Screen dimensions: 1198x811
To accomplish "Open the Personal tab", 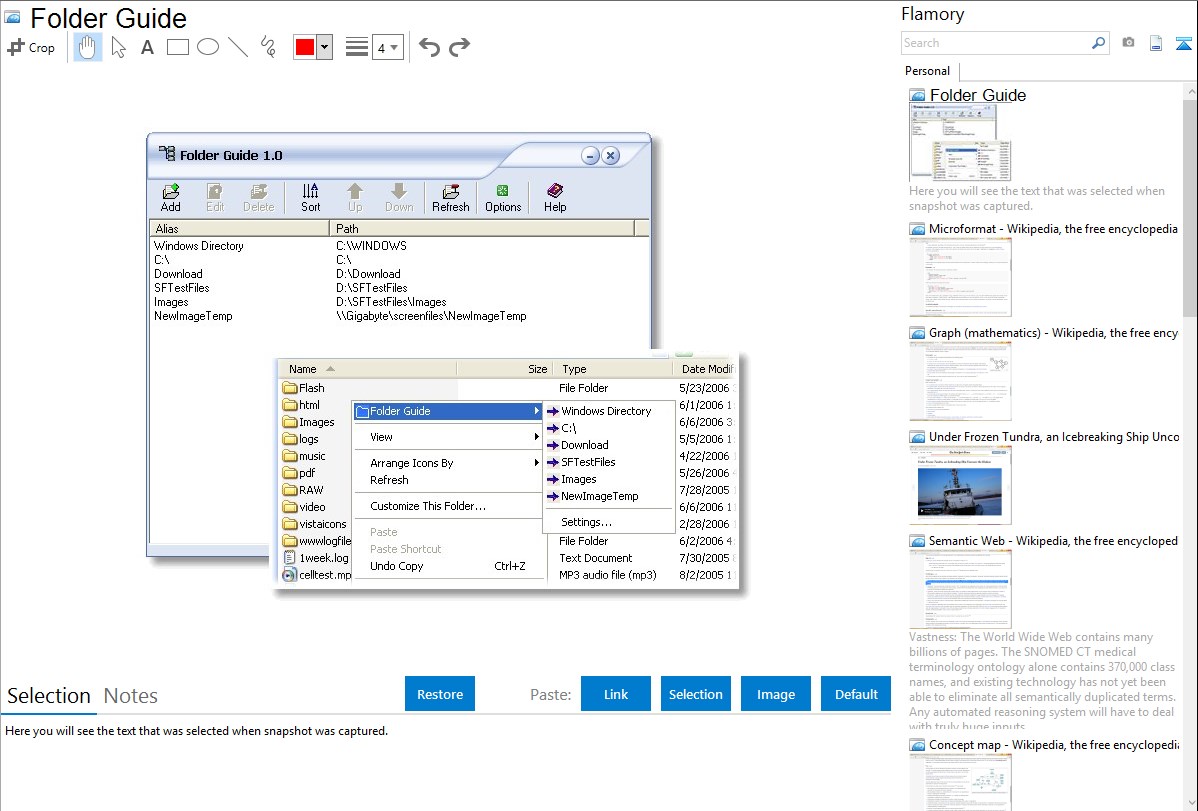I will click(927, 71).
